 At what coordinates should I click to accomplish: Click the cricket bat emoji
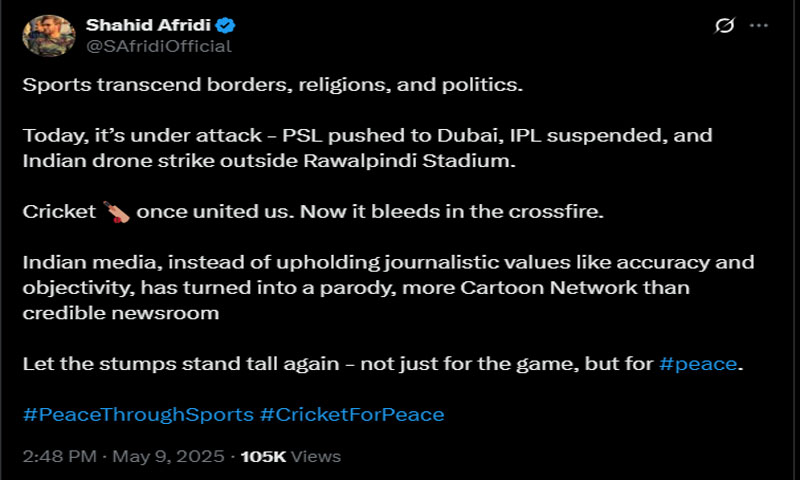tap(116, 212)
